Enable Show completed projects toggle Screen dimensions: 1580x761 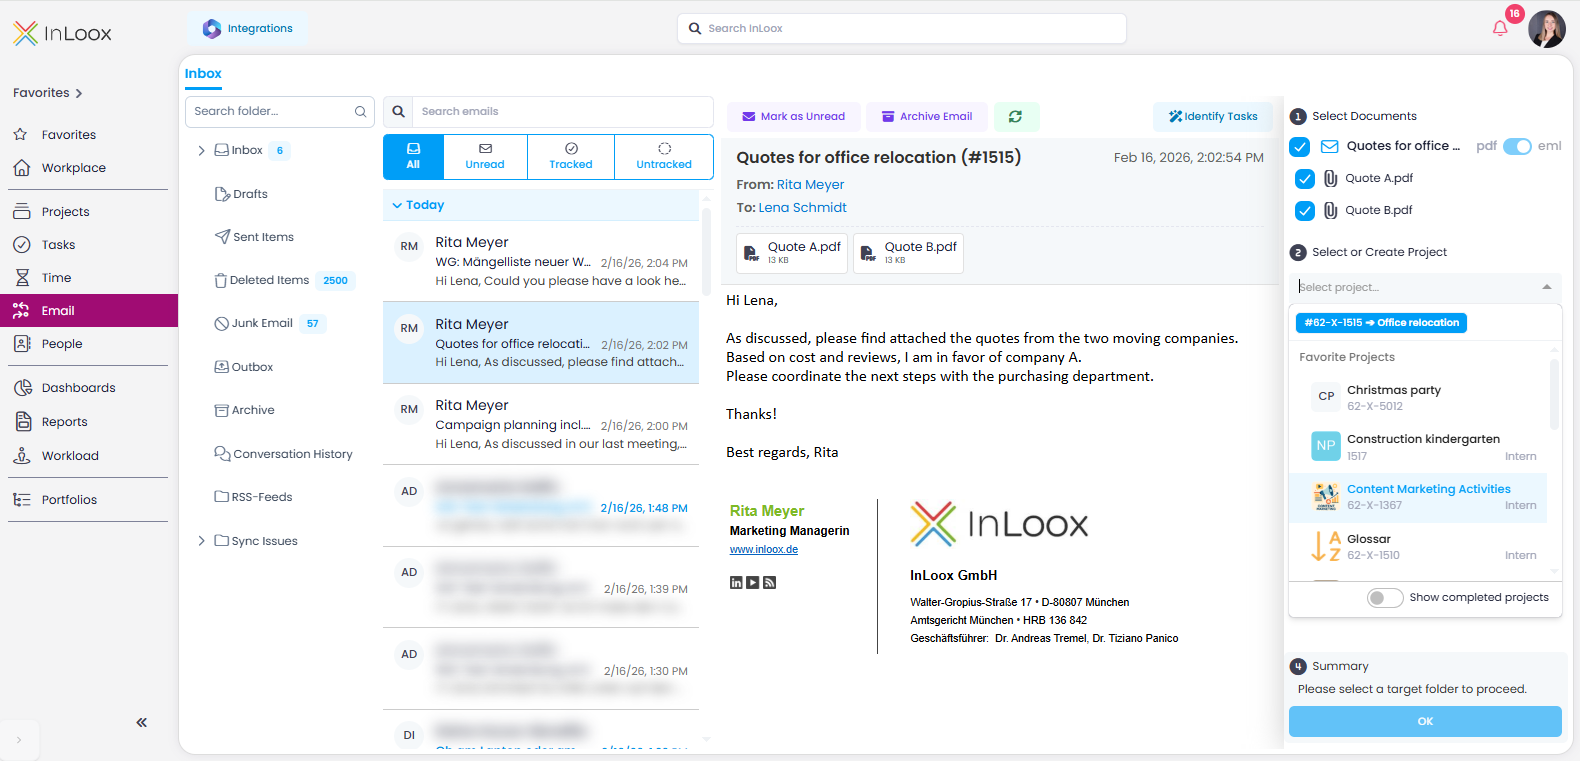1385,598
